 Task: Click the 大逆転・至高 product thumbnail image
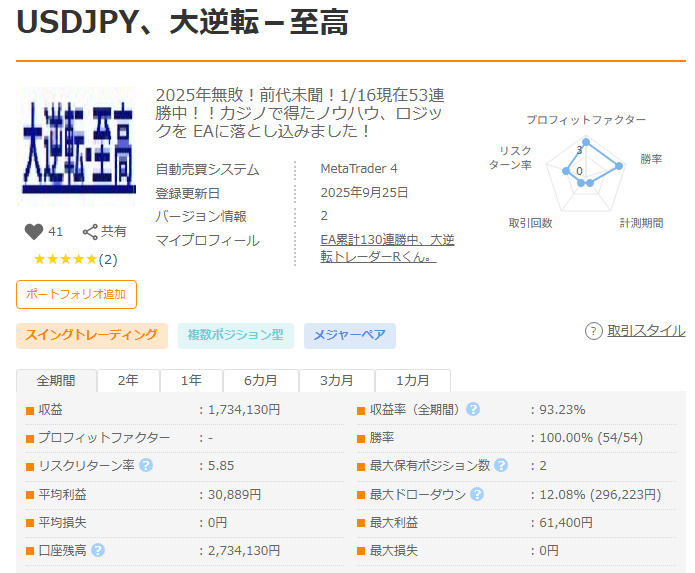click(76, 147)
